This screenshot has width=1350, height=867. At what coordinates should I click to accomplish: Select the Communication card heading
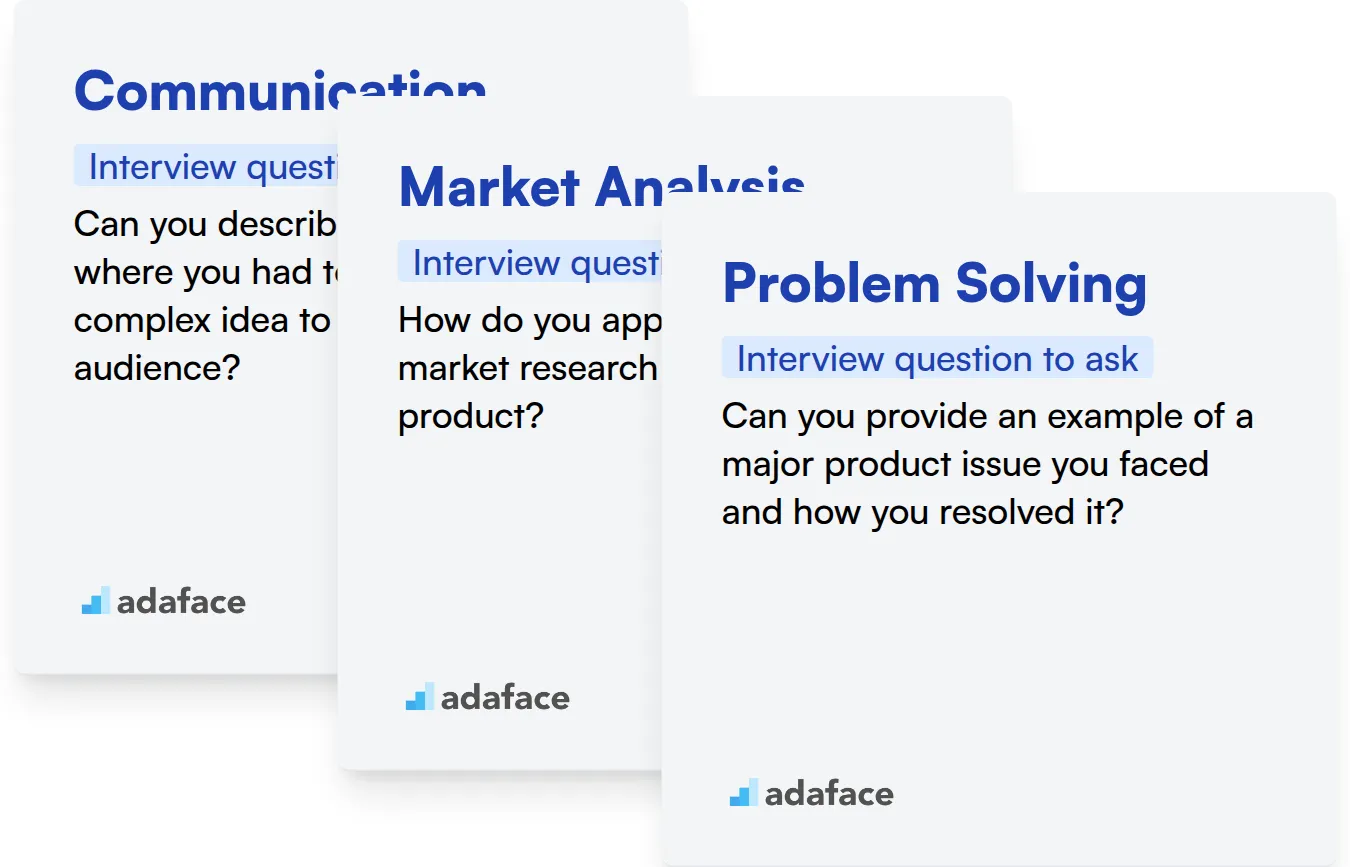pos(280,90)
